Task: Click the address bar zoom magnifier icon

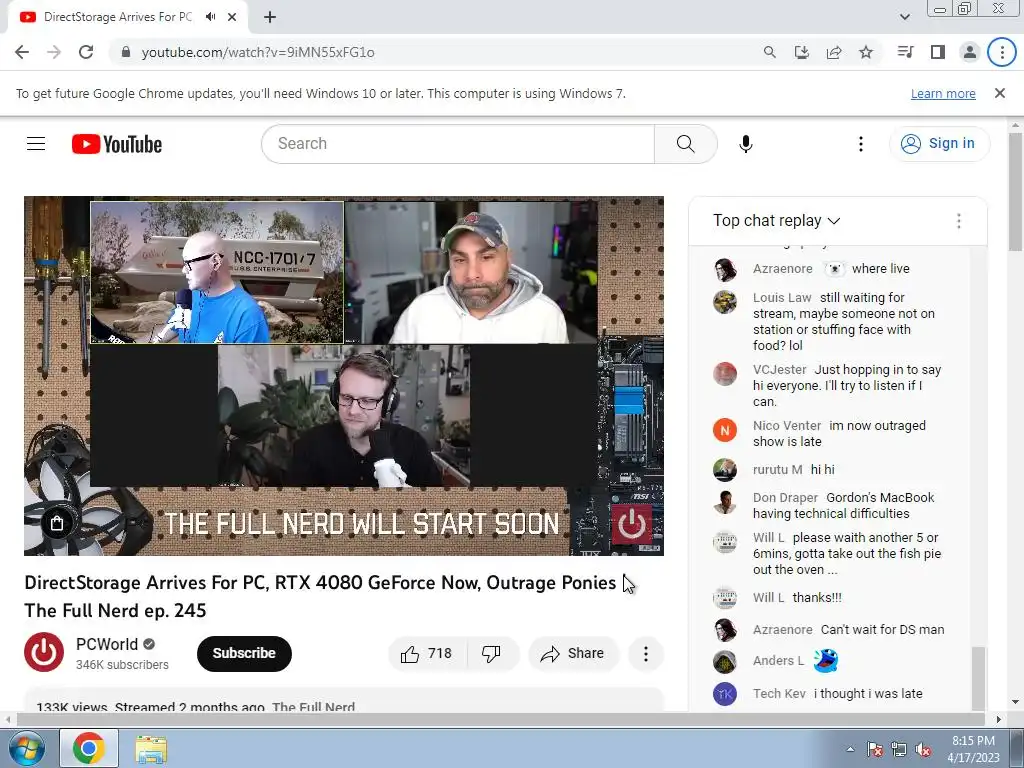Action: coord(770,52)
